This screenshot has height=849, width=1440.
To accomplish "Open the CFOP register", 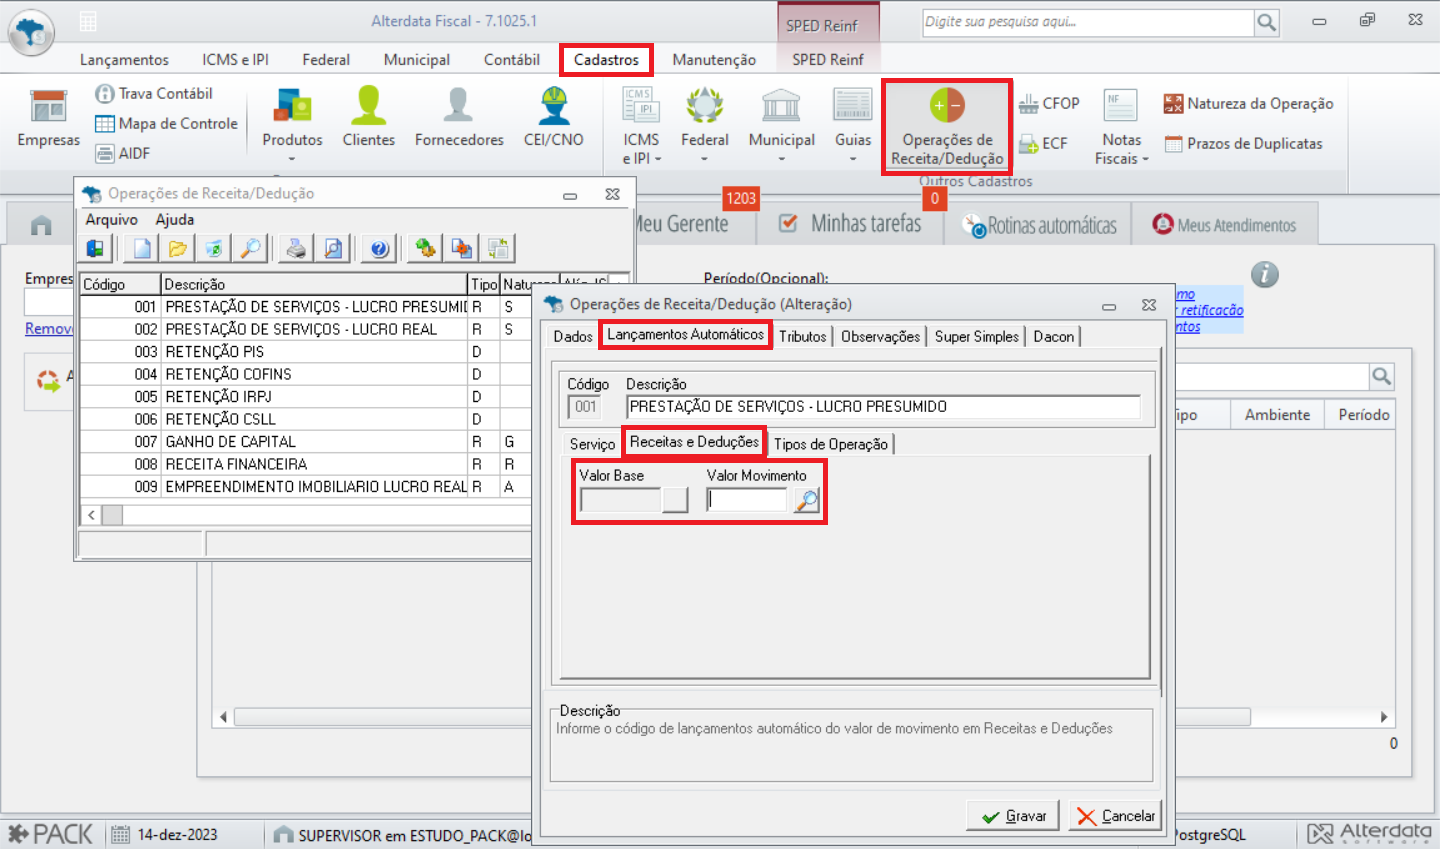I will click(x=1049, y=103).
